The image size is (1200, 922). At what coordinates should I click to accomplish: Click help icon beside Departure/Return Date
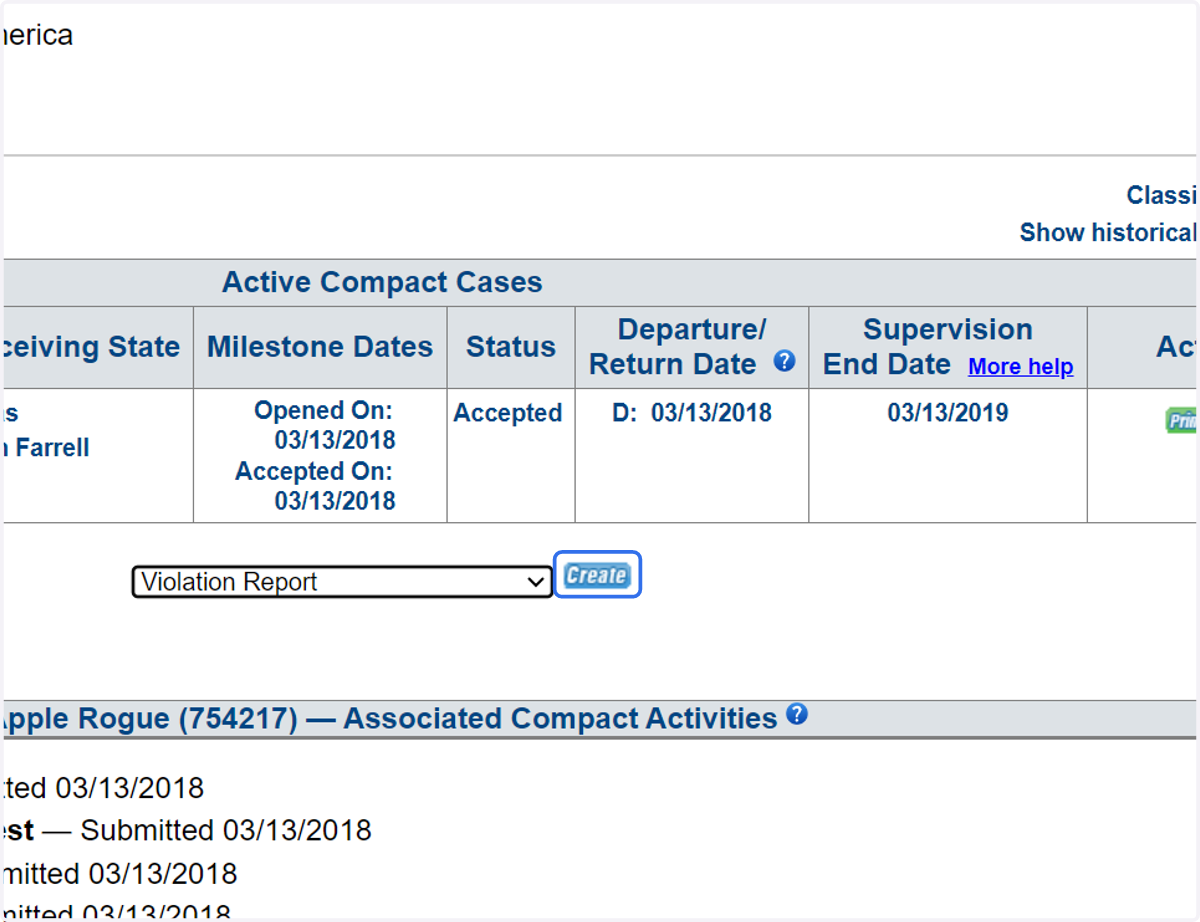(785, 361)
